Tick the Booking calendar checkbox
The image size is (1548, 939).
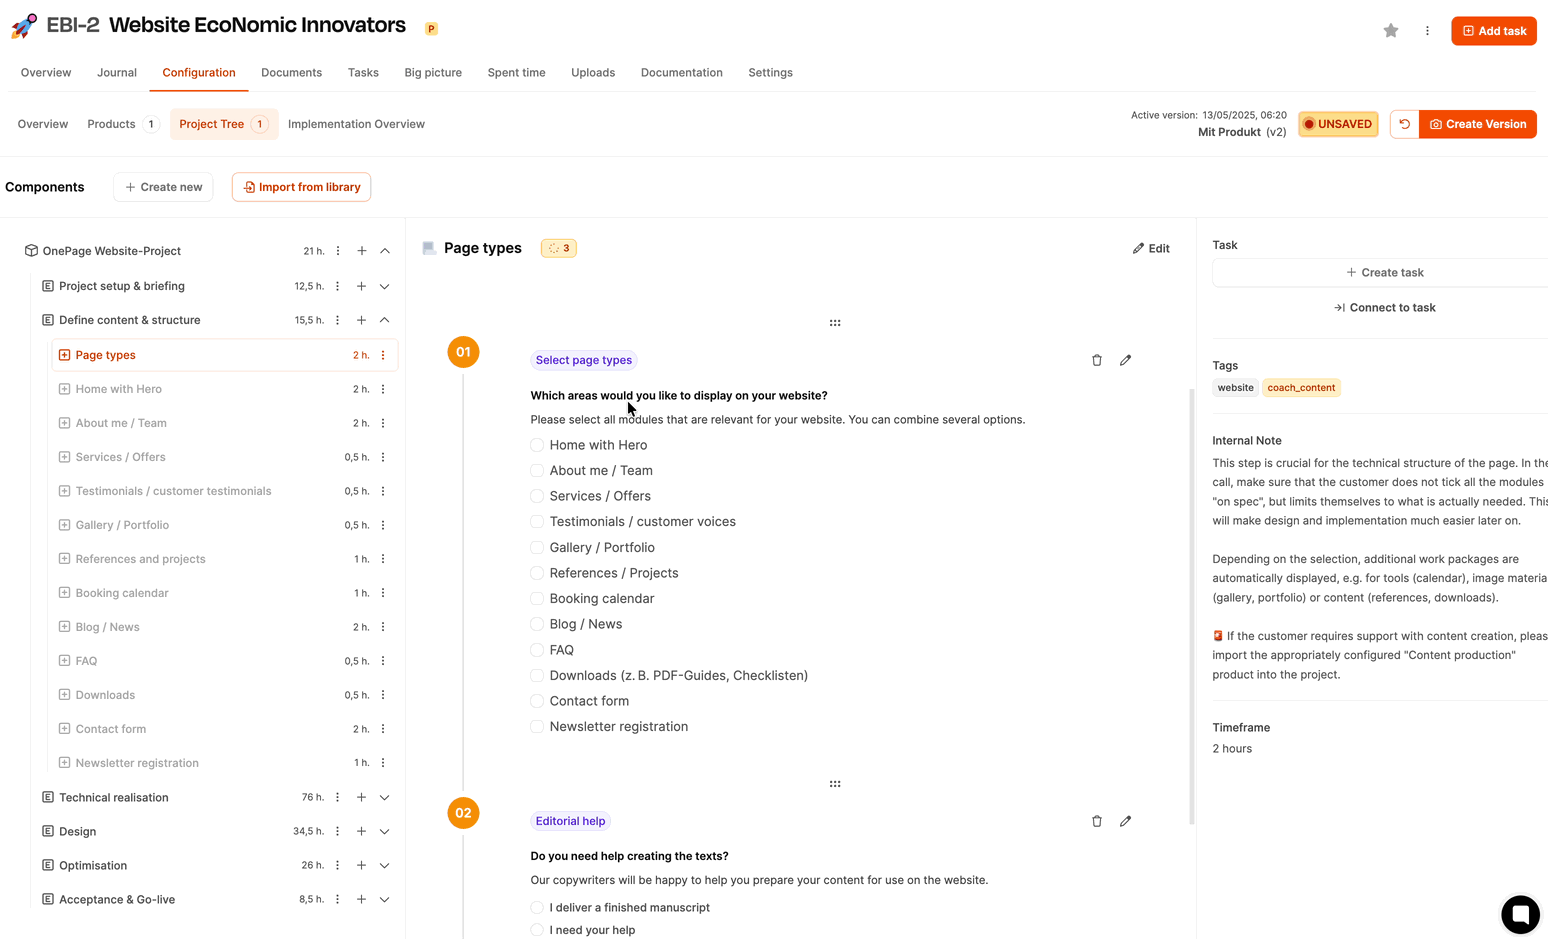537,598
